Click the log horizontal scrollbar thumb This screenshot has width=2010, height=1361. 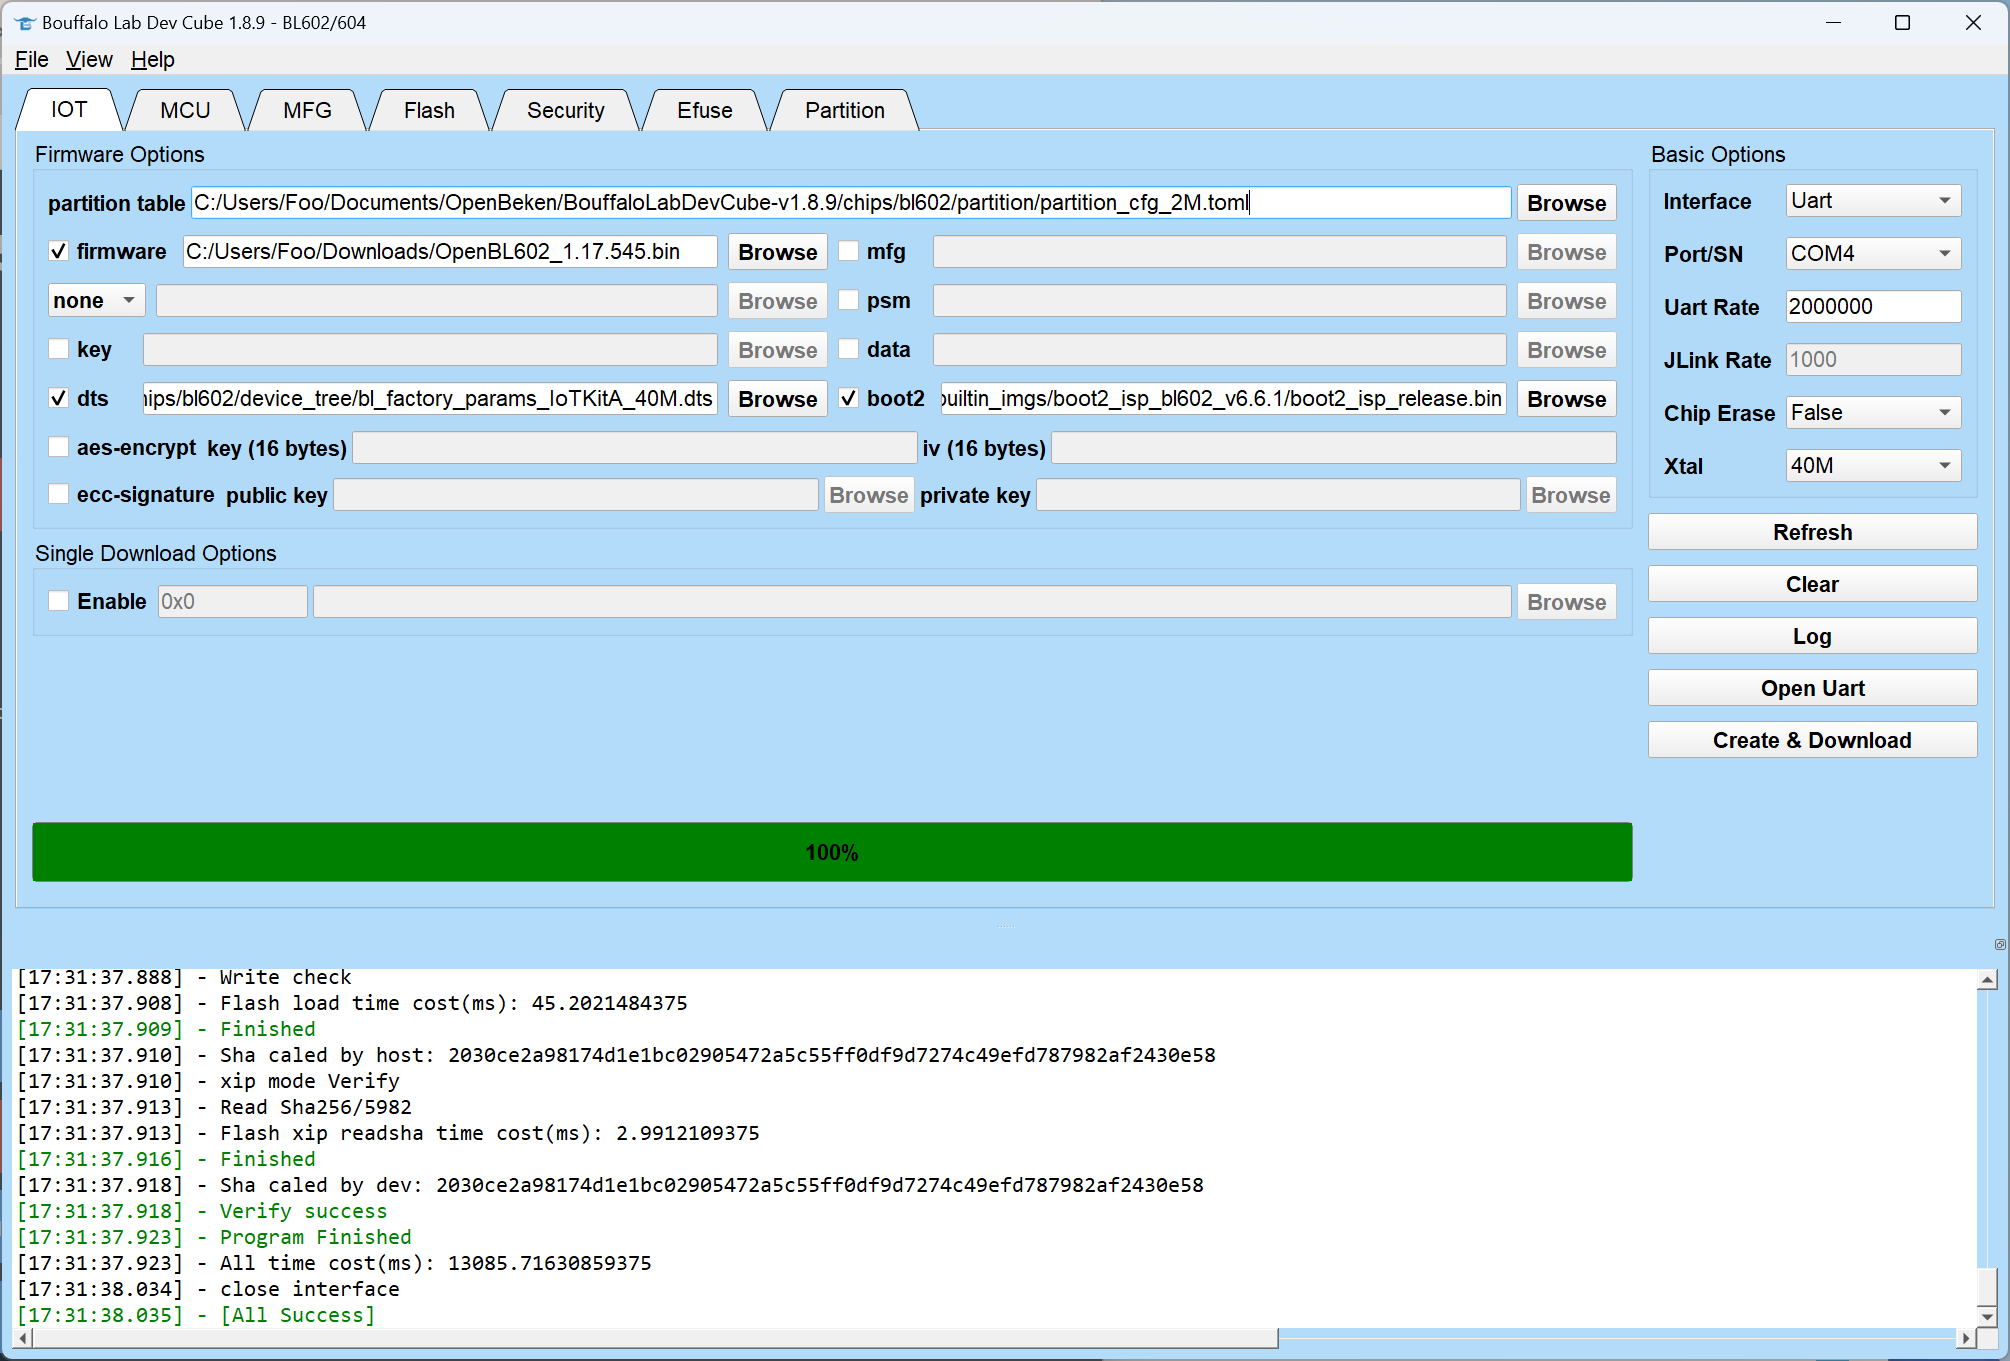click(x=655, y=1338)
